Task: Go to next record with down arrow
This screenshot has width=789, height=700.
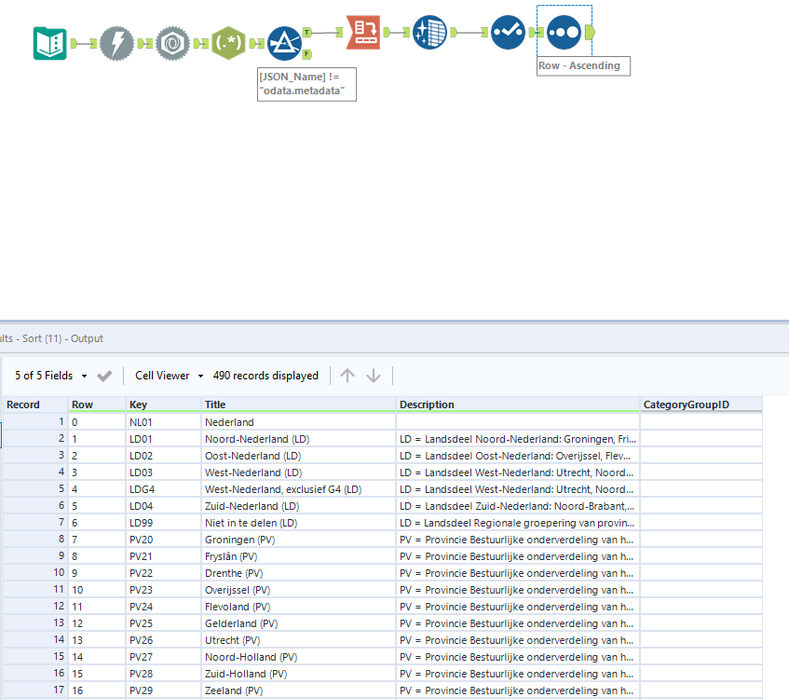Action: tap(373, 375)
